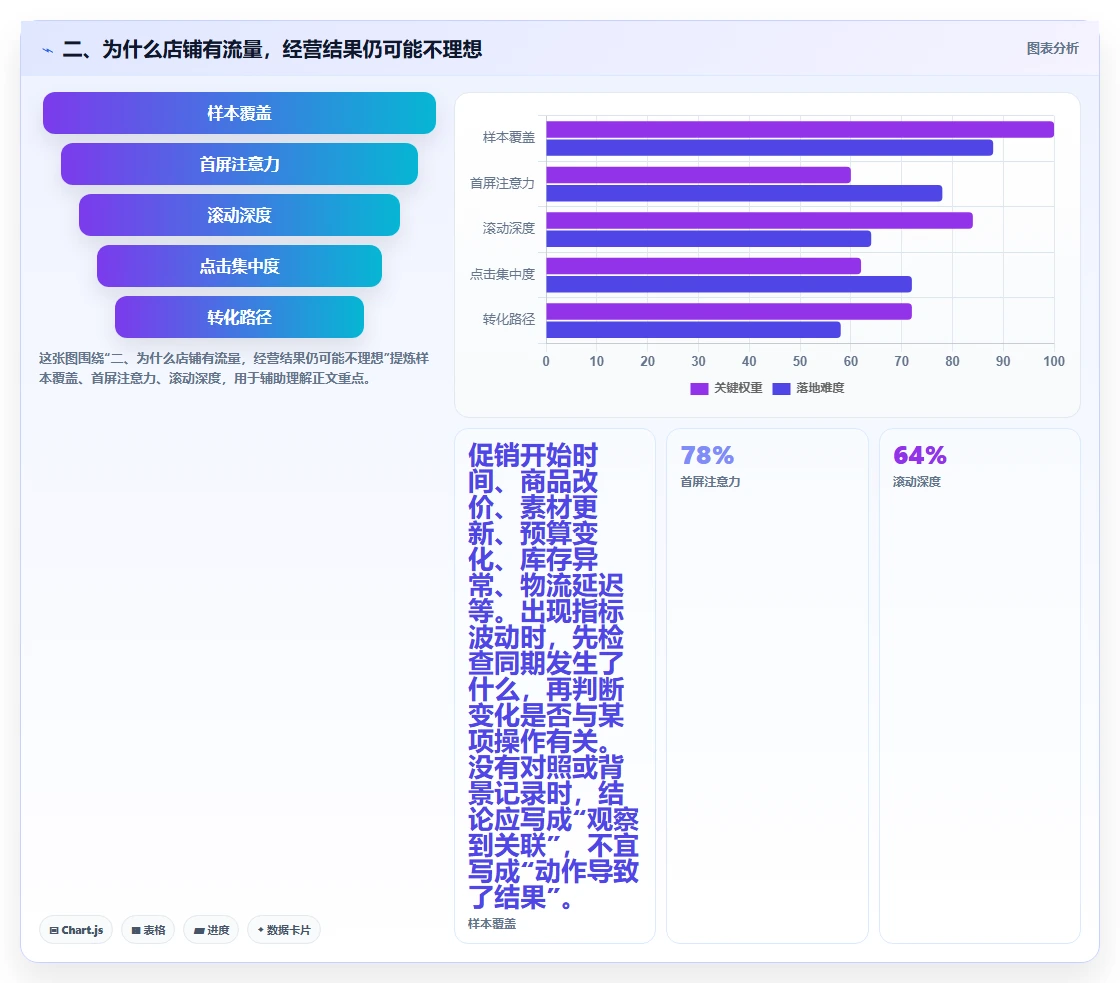1120x983 pixels.
Task: Click the 样本覆盖 chart axis label
Action: click(x=509, y=138)
